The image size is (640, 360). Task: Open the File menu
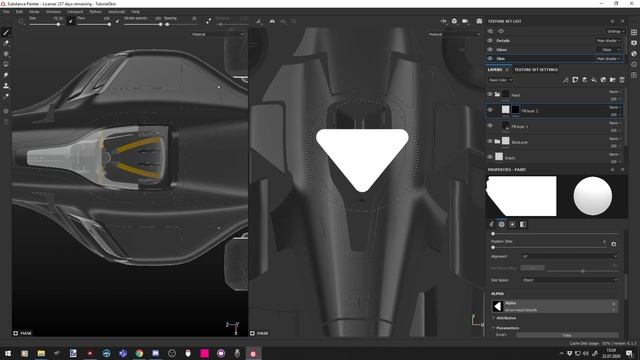click(6, 12)
